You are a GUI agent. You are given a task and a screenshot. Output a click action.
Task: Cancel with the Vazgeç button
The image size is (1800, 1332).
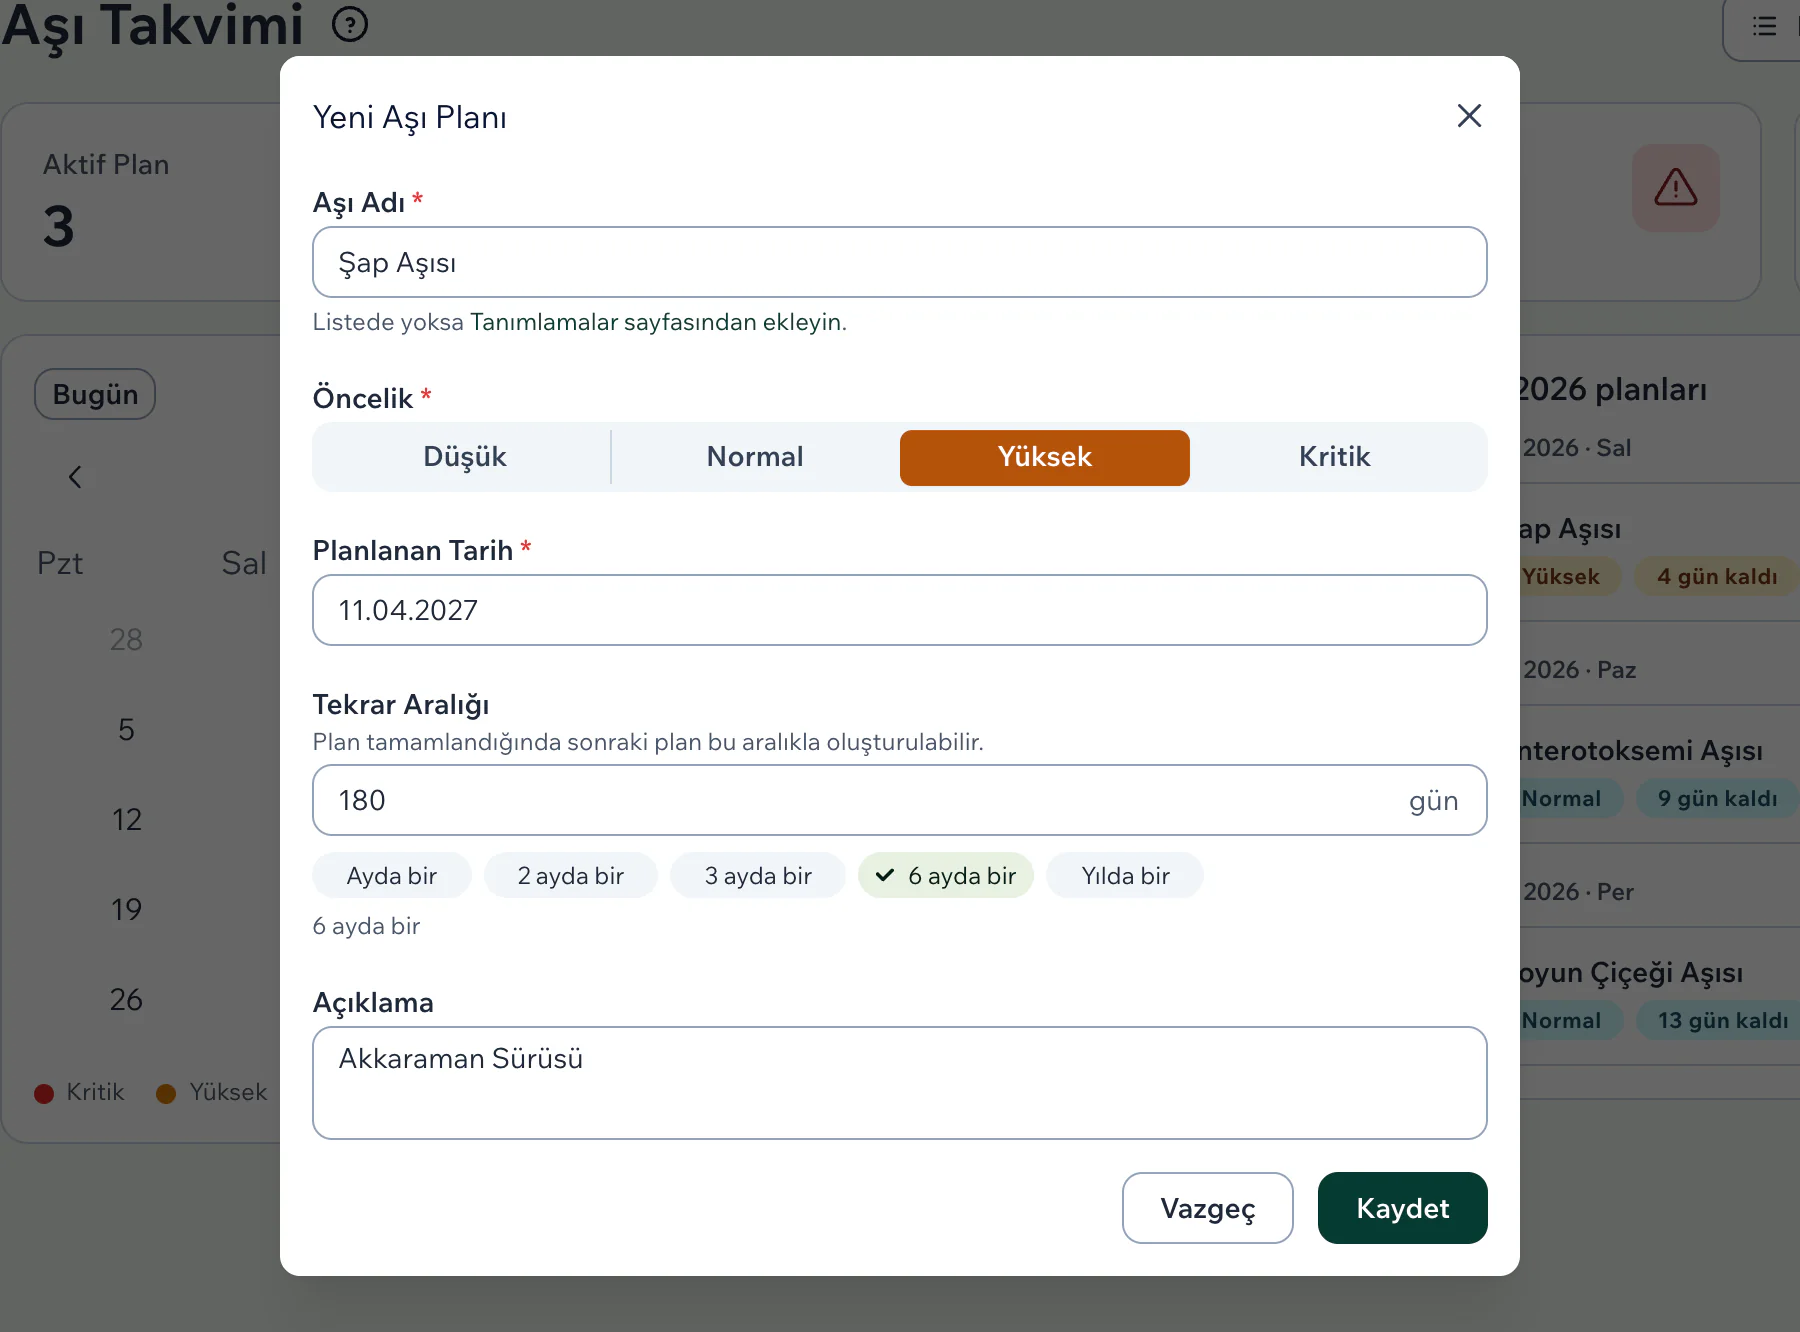(x=1207, y=1208)
